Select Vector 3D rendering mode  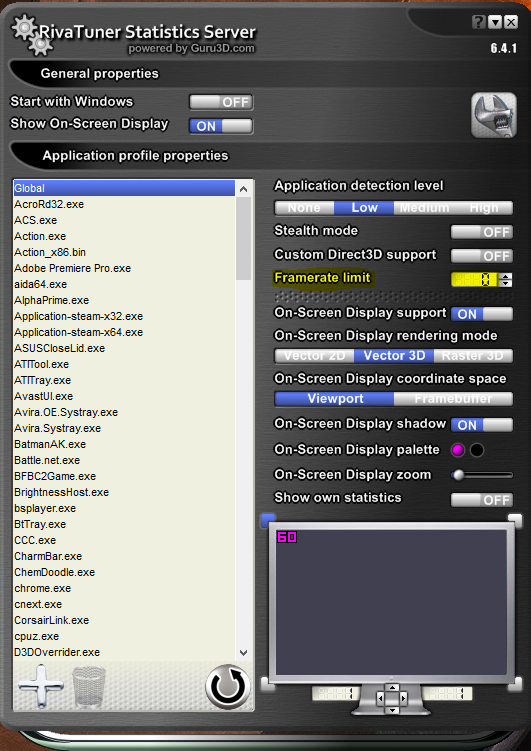pos(394,356)
